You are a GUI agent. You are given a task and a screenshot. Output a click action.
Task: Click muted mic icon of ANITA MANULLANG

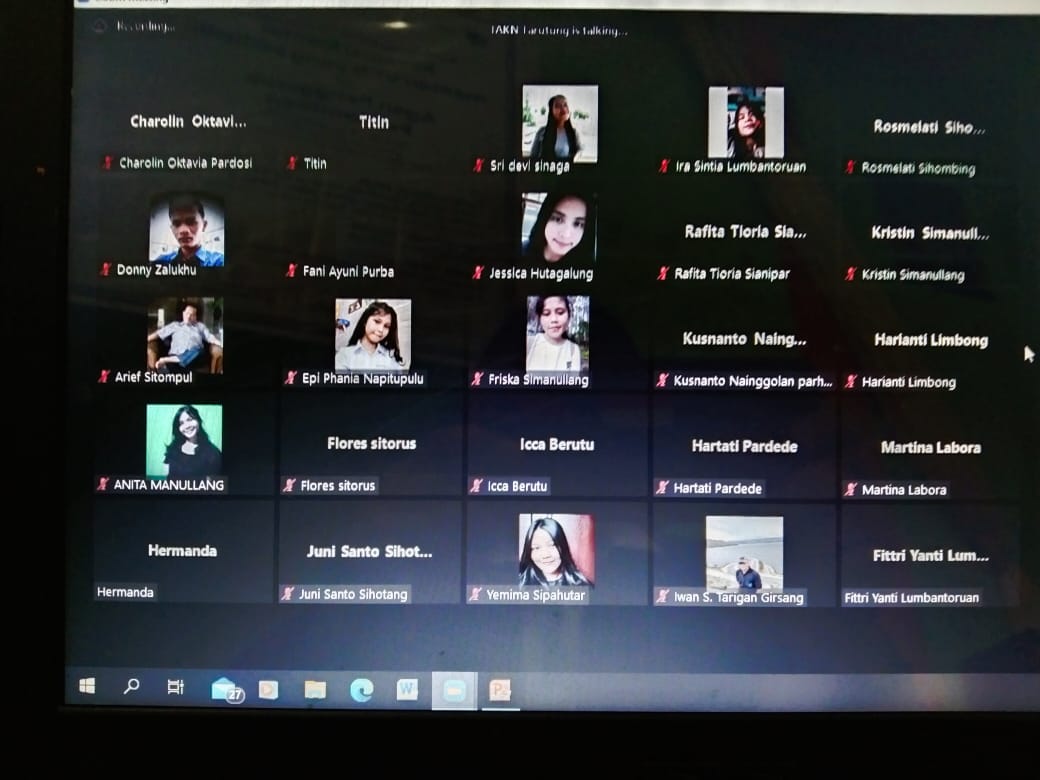click(103, 484)
